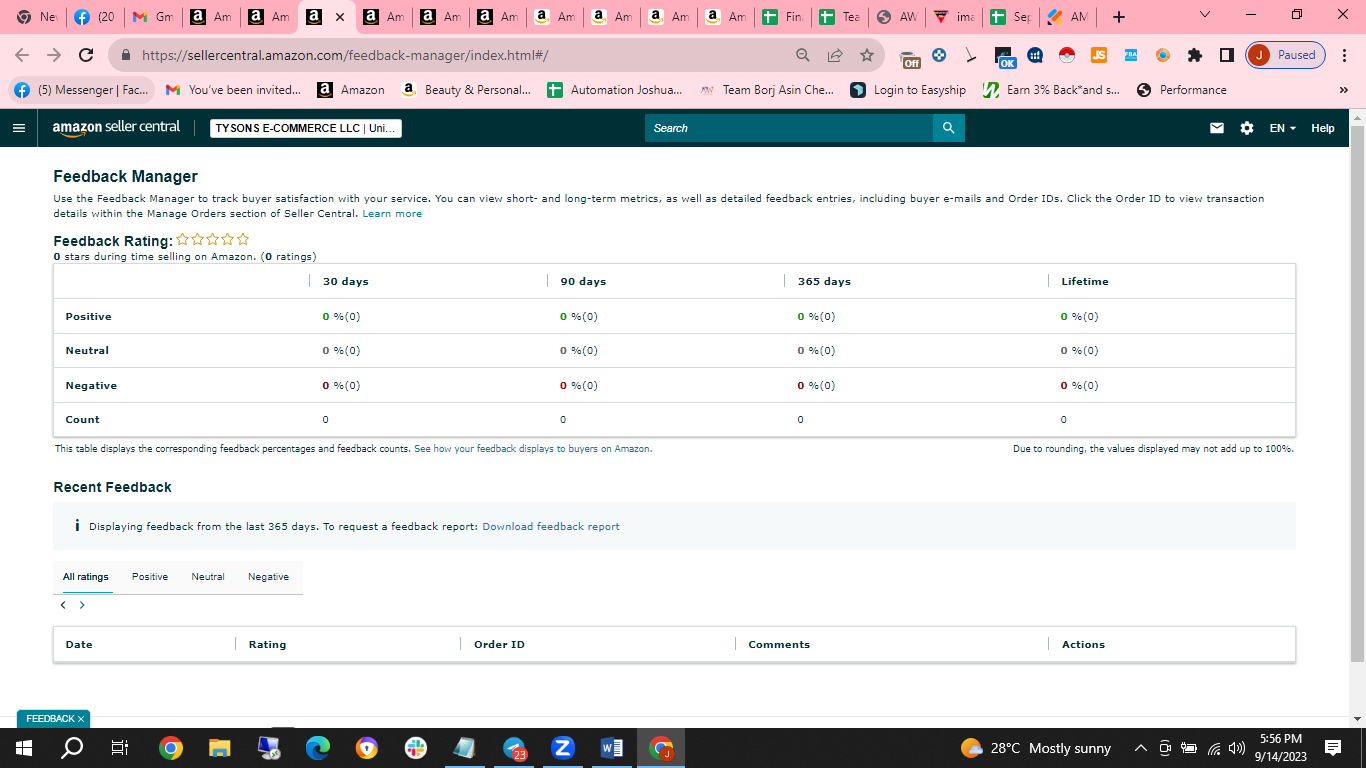Viewport: 1366px width, 768px height.
Task: Switch to the Facebook browser tab
Action: 96,17
